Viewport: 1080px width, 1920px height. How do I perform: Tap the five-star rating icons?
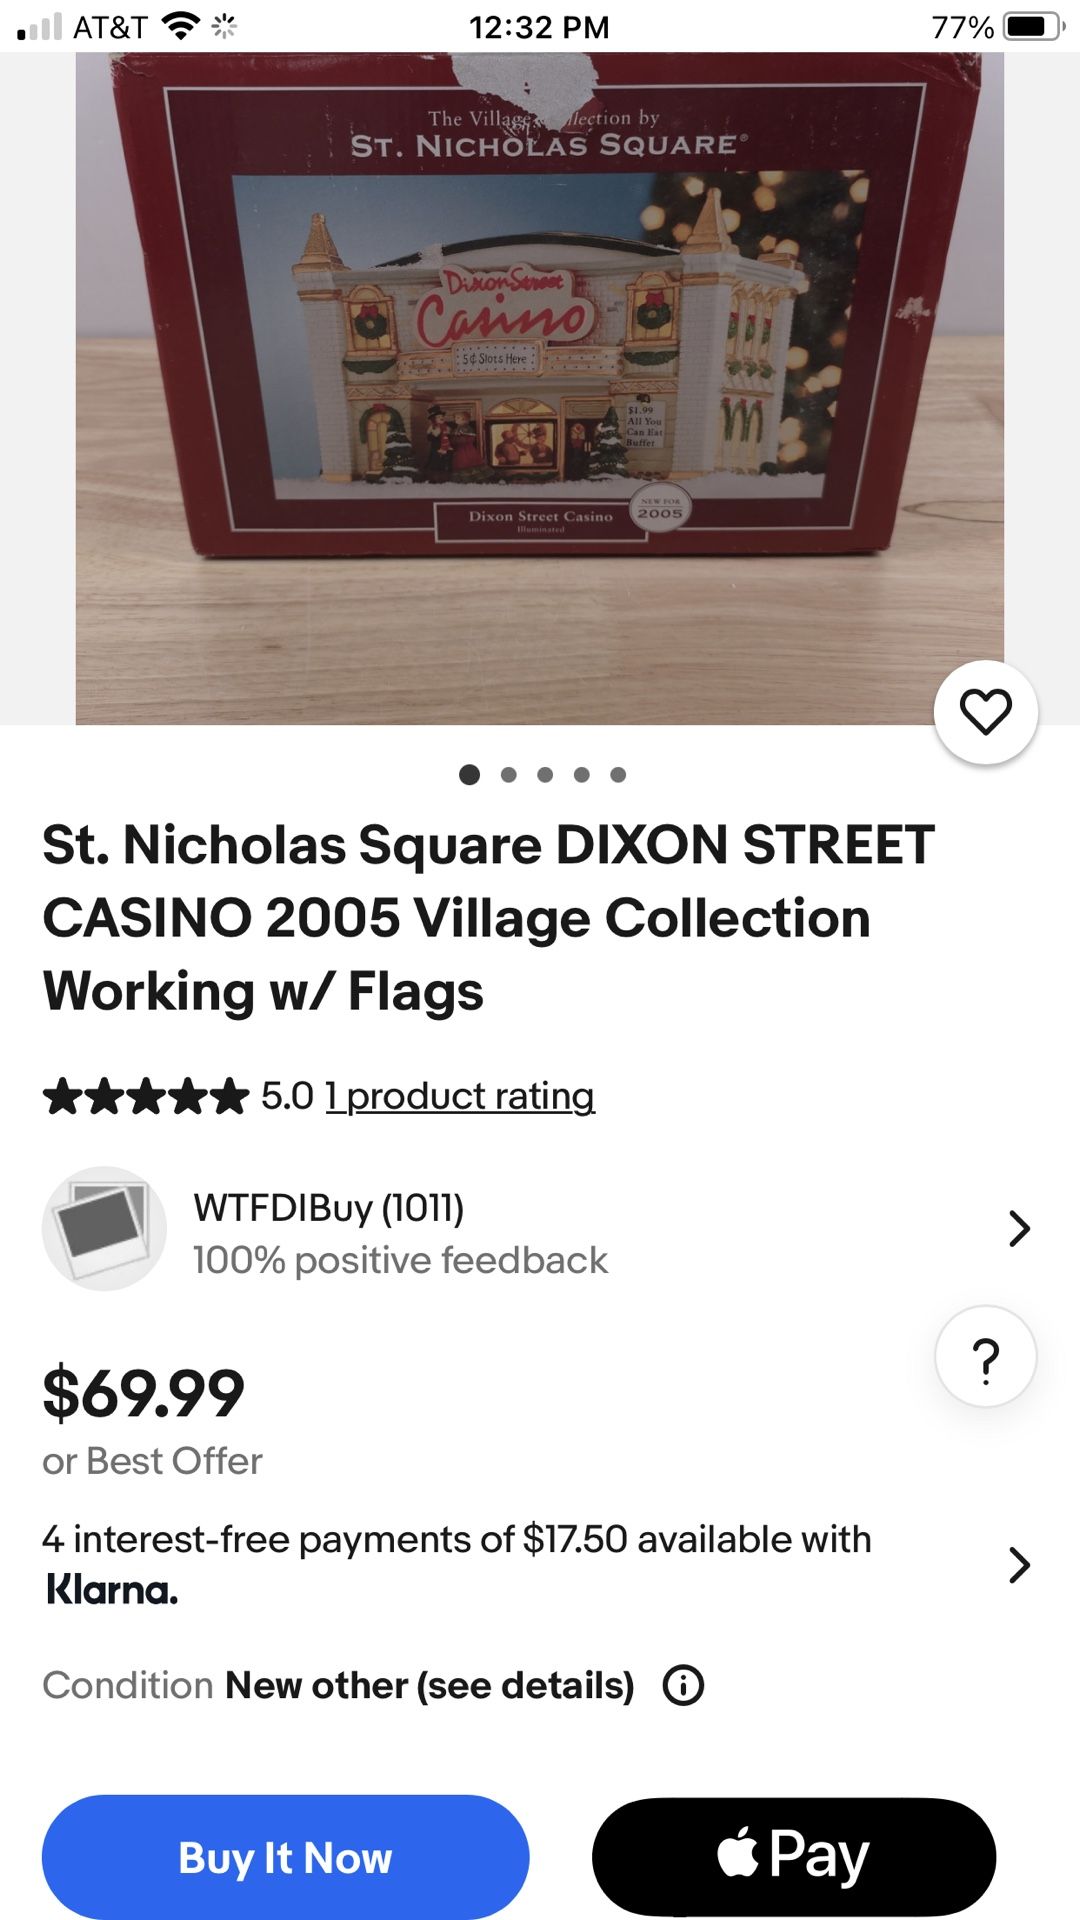point(146,1096)
